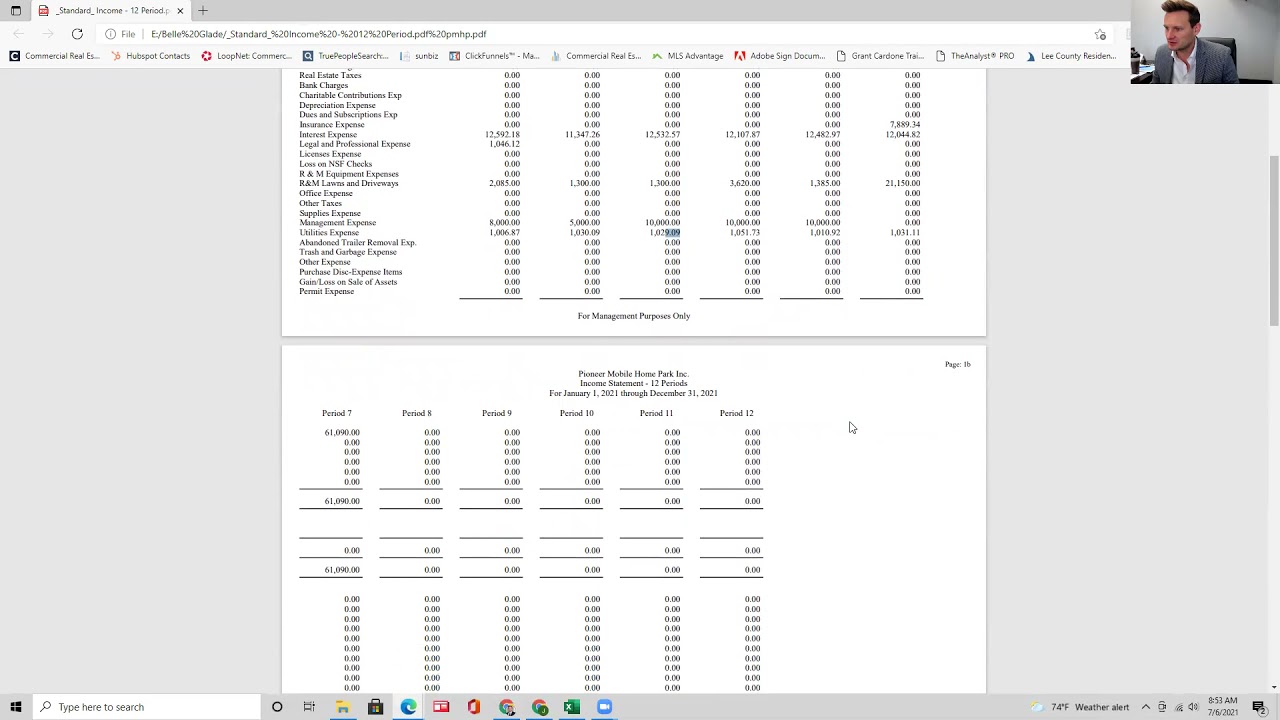
Task: Click Abandoned Trailer Removal Exp. label
Action: (x=357, y=243)
